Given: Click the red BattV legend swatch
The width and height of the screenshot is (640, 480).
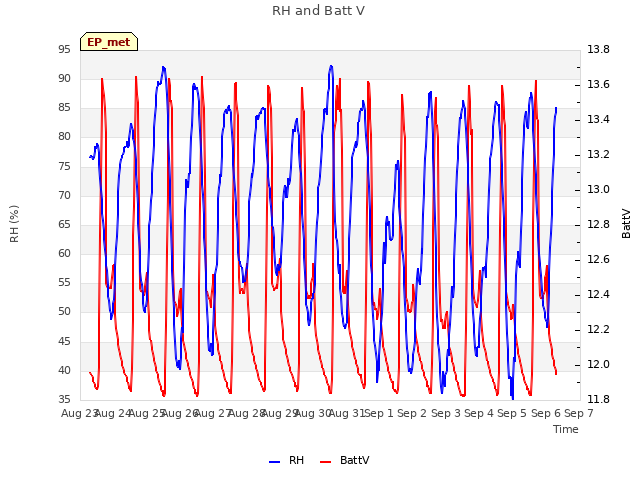Looking at the screenshot, I should (x=326, y=462).
